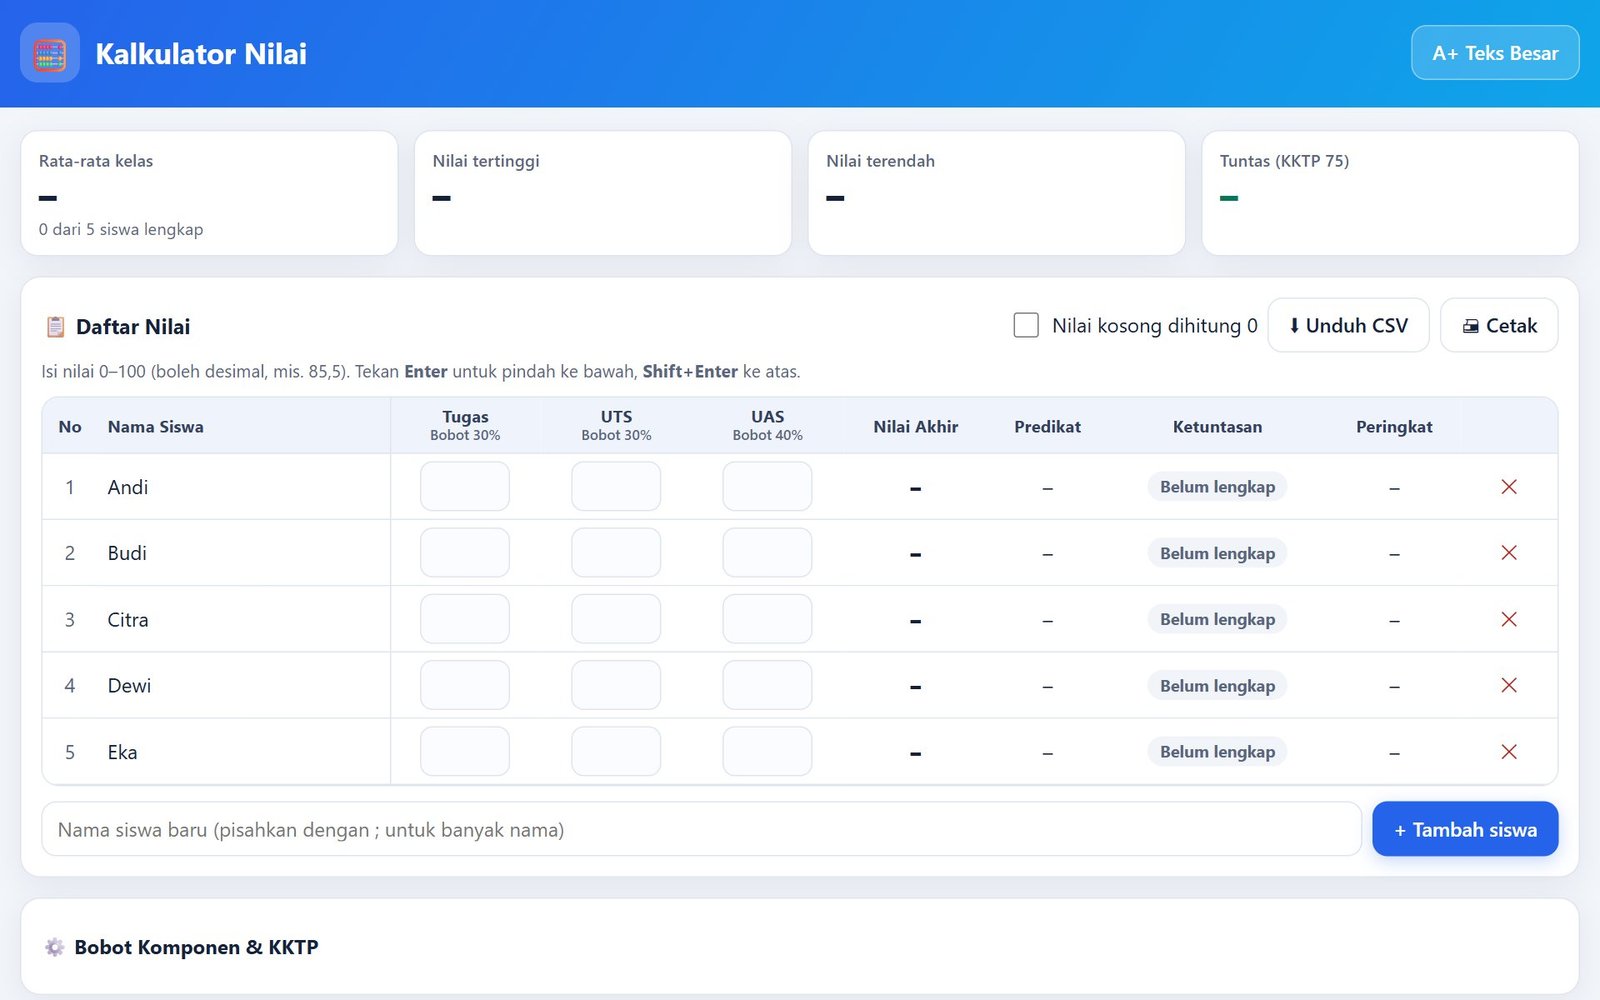The height and width of the screenshot is (1000, 1600).
Task: Click Eka's Belum lengkap status badge
Action: coord(1217,752)
